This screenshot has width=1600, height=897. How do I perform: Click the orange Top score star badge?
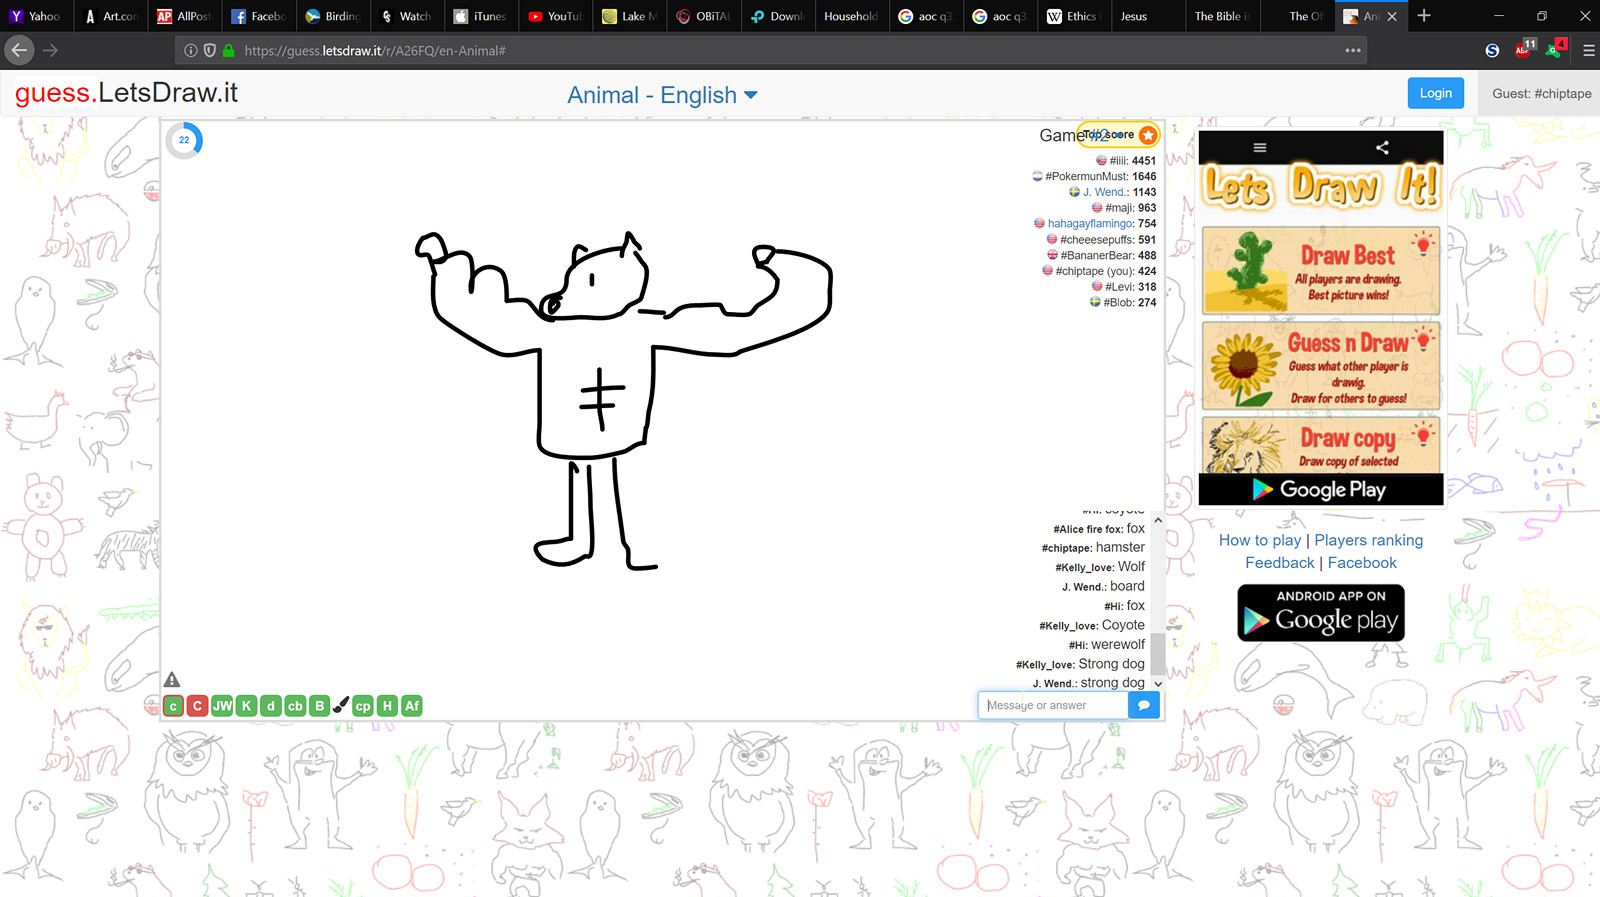(1148, 135)
